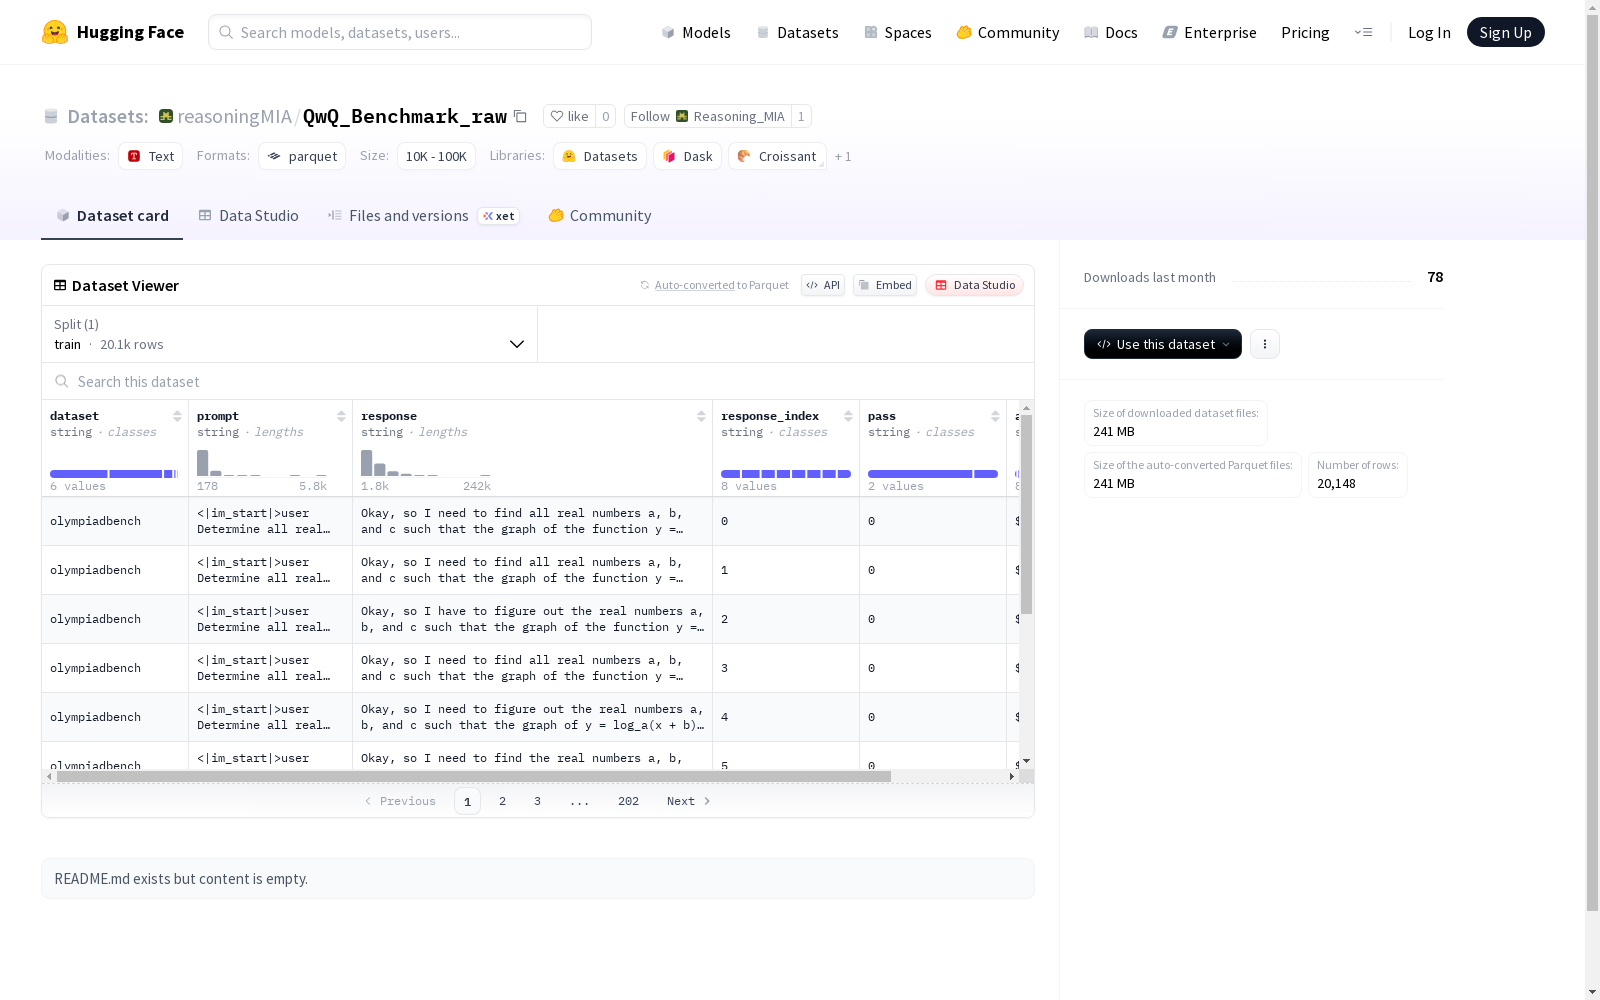The height and width of the screenshot is (1000, 1600).
Task: Sort by the response column
Action: (x=701, y=416)
